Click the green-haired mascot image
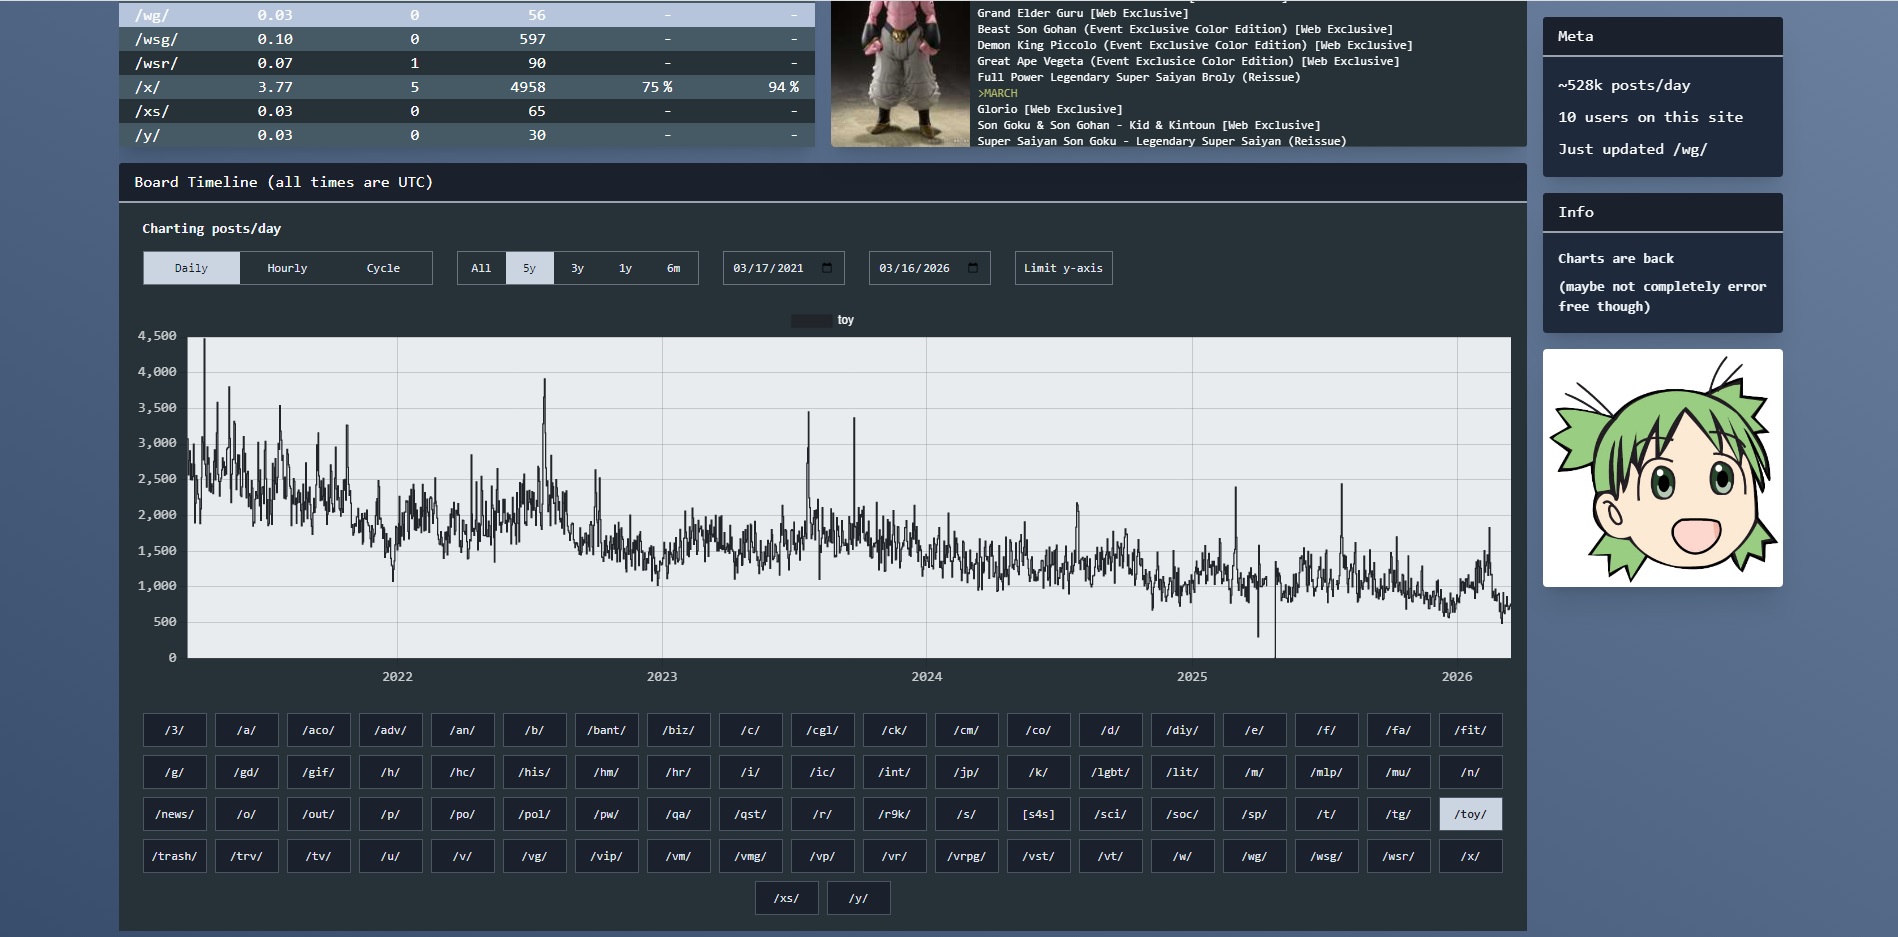Viewport: 1898px width, 937px height. point(1662,468)
